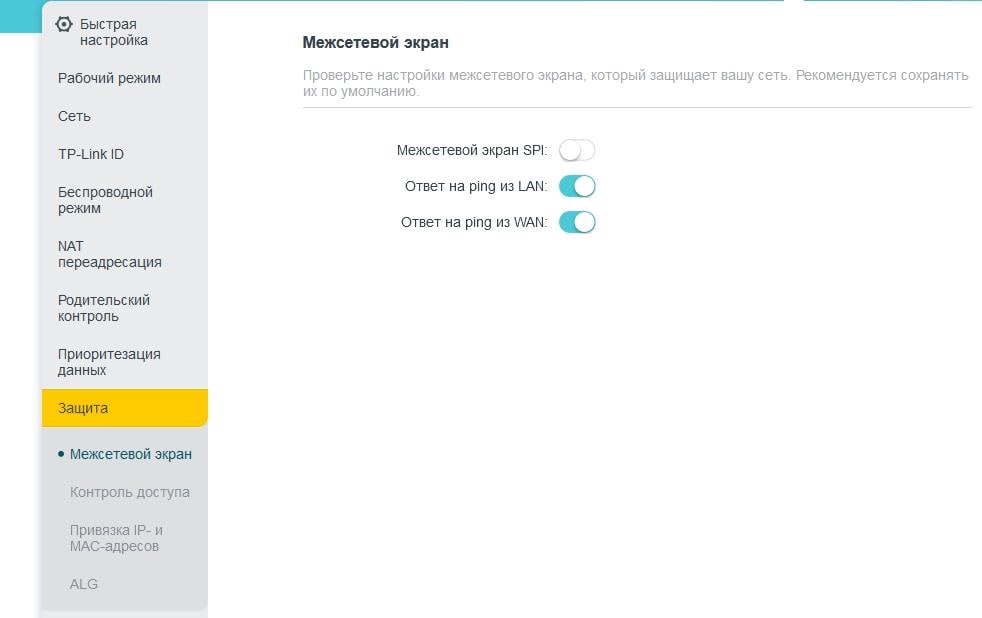This screenshot has width=982, height=618.
Task: Go to the ALG subpage
Action: pyautogui.click(x=84, y=584)
